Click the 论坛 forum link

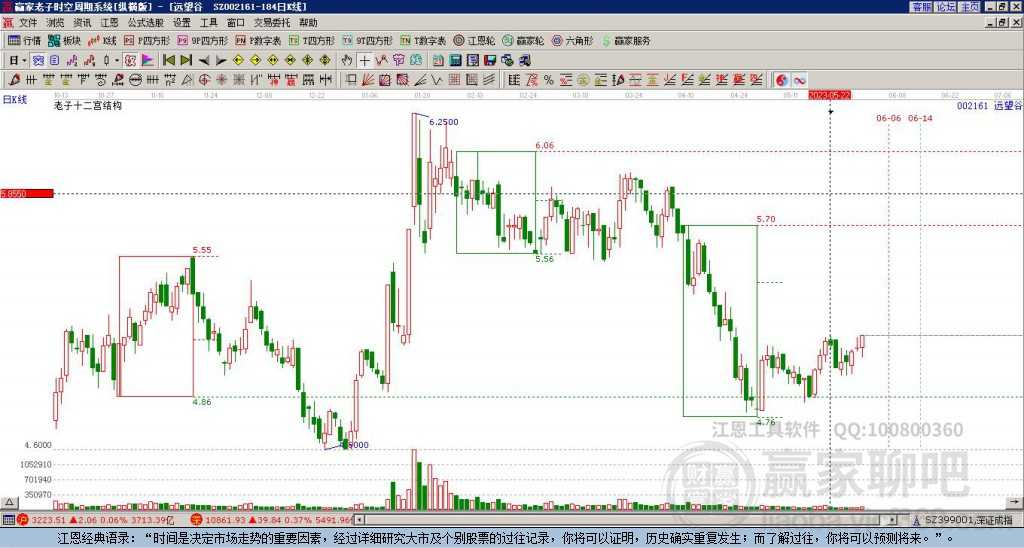point(945,6)
